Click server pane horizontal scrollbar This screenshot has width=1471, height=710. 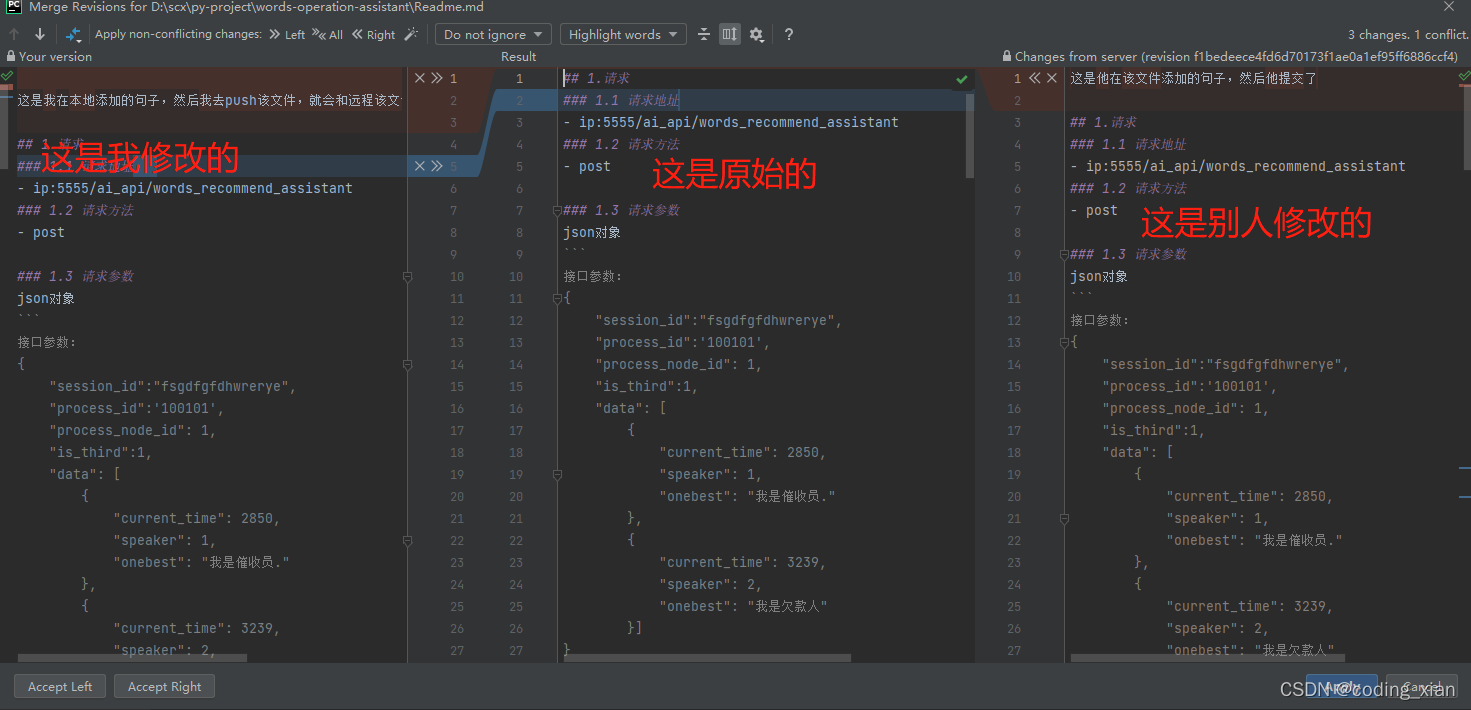[x=1207, y=658]
